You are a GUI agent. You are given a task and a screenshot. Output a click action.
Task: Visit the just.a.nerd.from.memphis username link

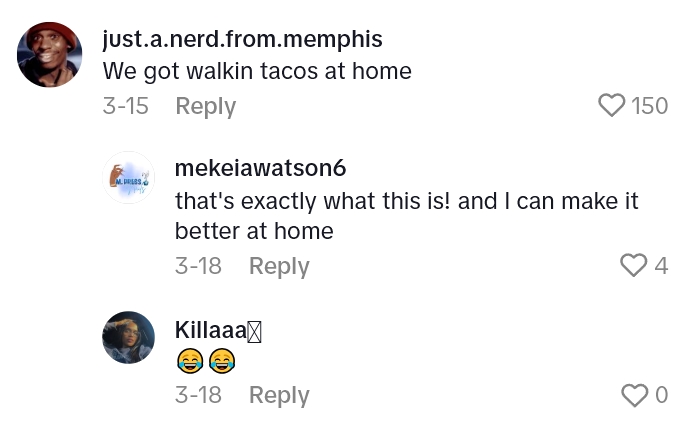click(x=242, y=40)
